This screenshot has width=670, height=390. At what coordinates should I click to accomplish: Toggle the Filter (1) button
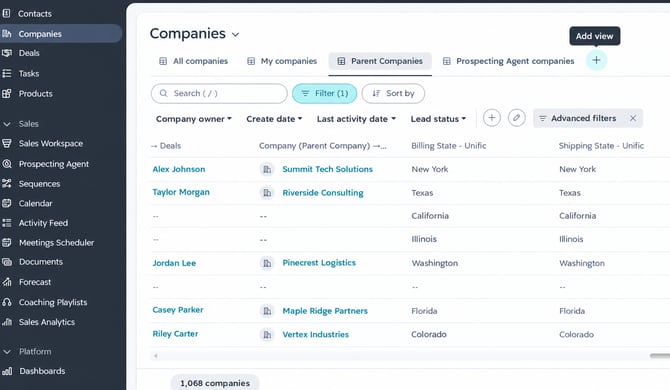click(x=324, y=93)
